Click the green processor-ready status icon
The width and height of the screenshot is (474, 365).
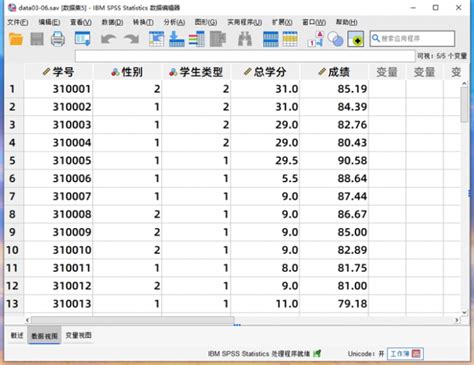pyautogui.click(x=317, y=353)
